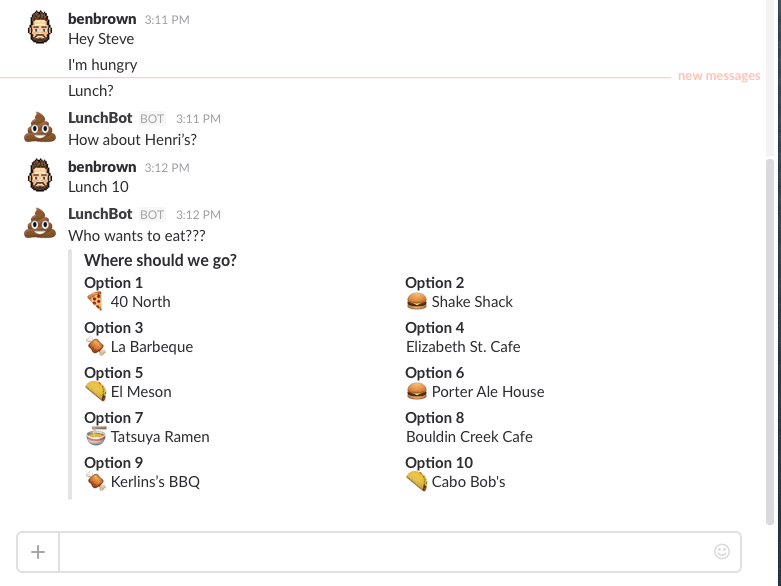Click the meat emoji next to La Barbeque
This screenshot has height=586, width=781.
click(95, 347)
